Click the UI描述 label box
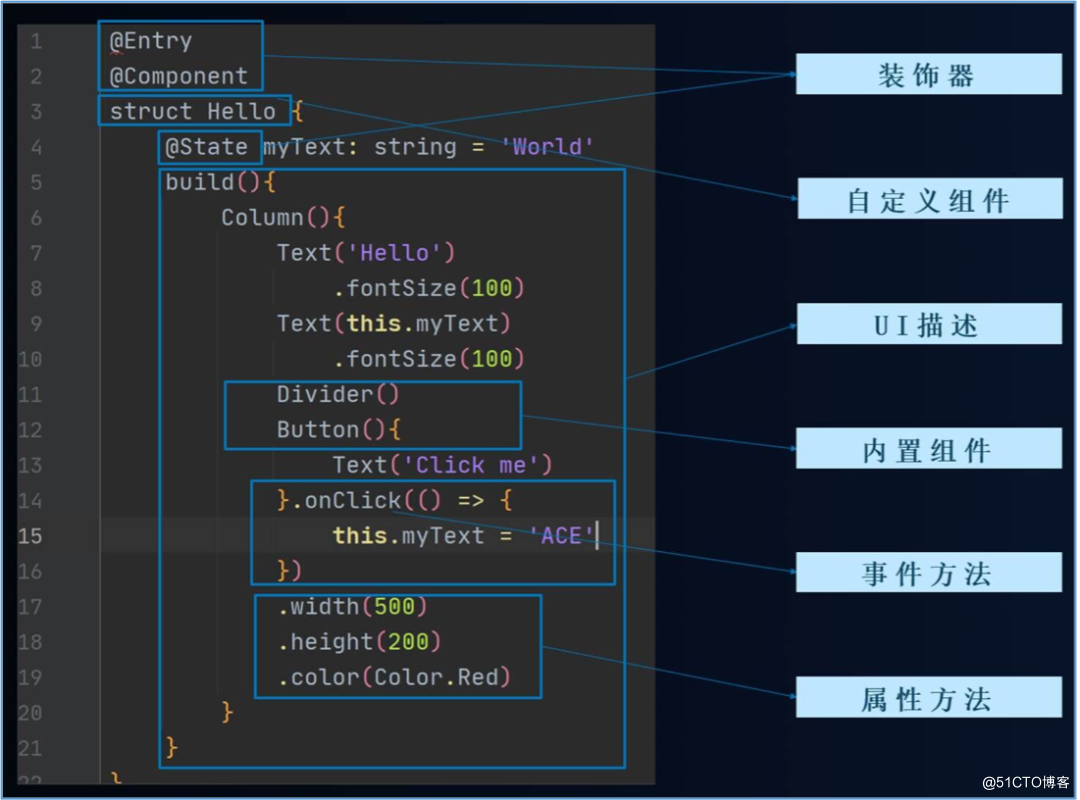 click(x=928, y=324)
